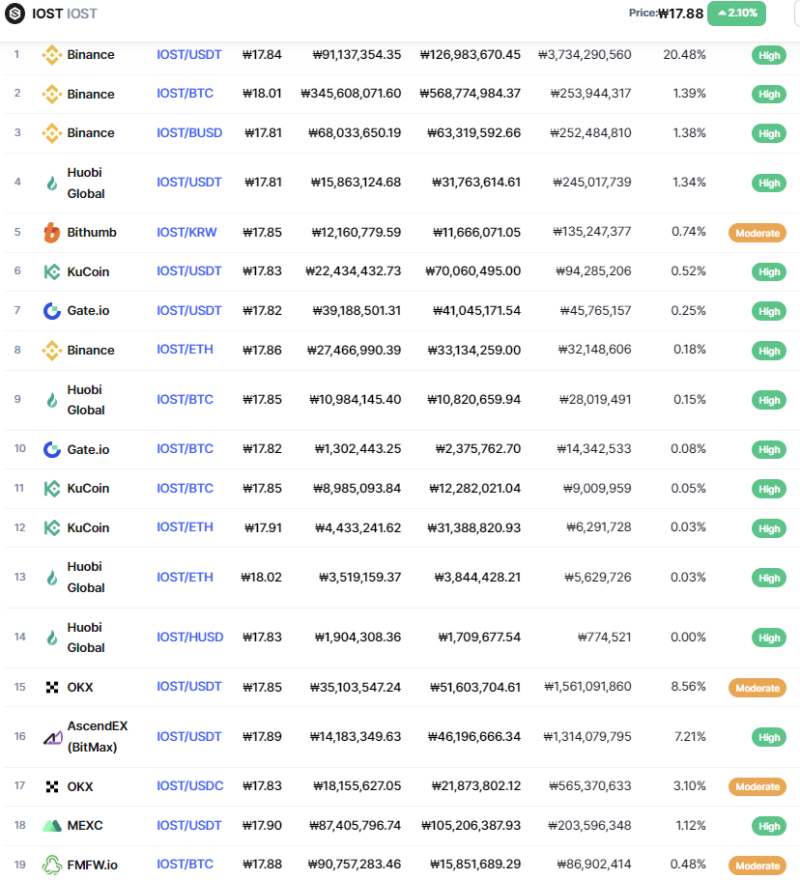Click the ₩18.02 price in Huobi row
The width and height of the screenshot is (800, 880).
pyautogui.click(x=261, y=577)
